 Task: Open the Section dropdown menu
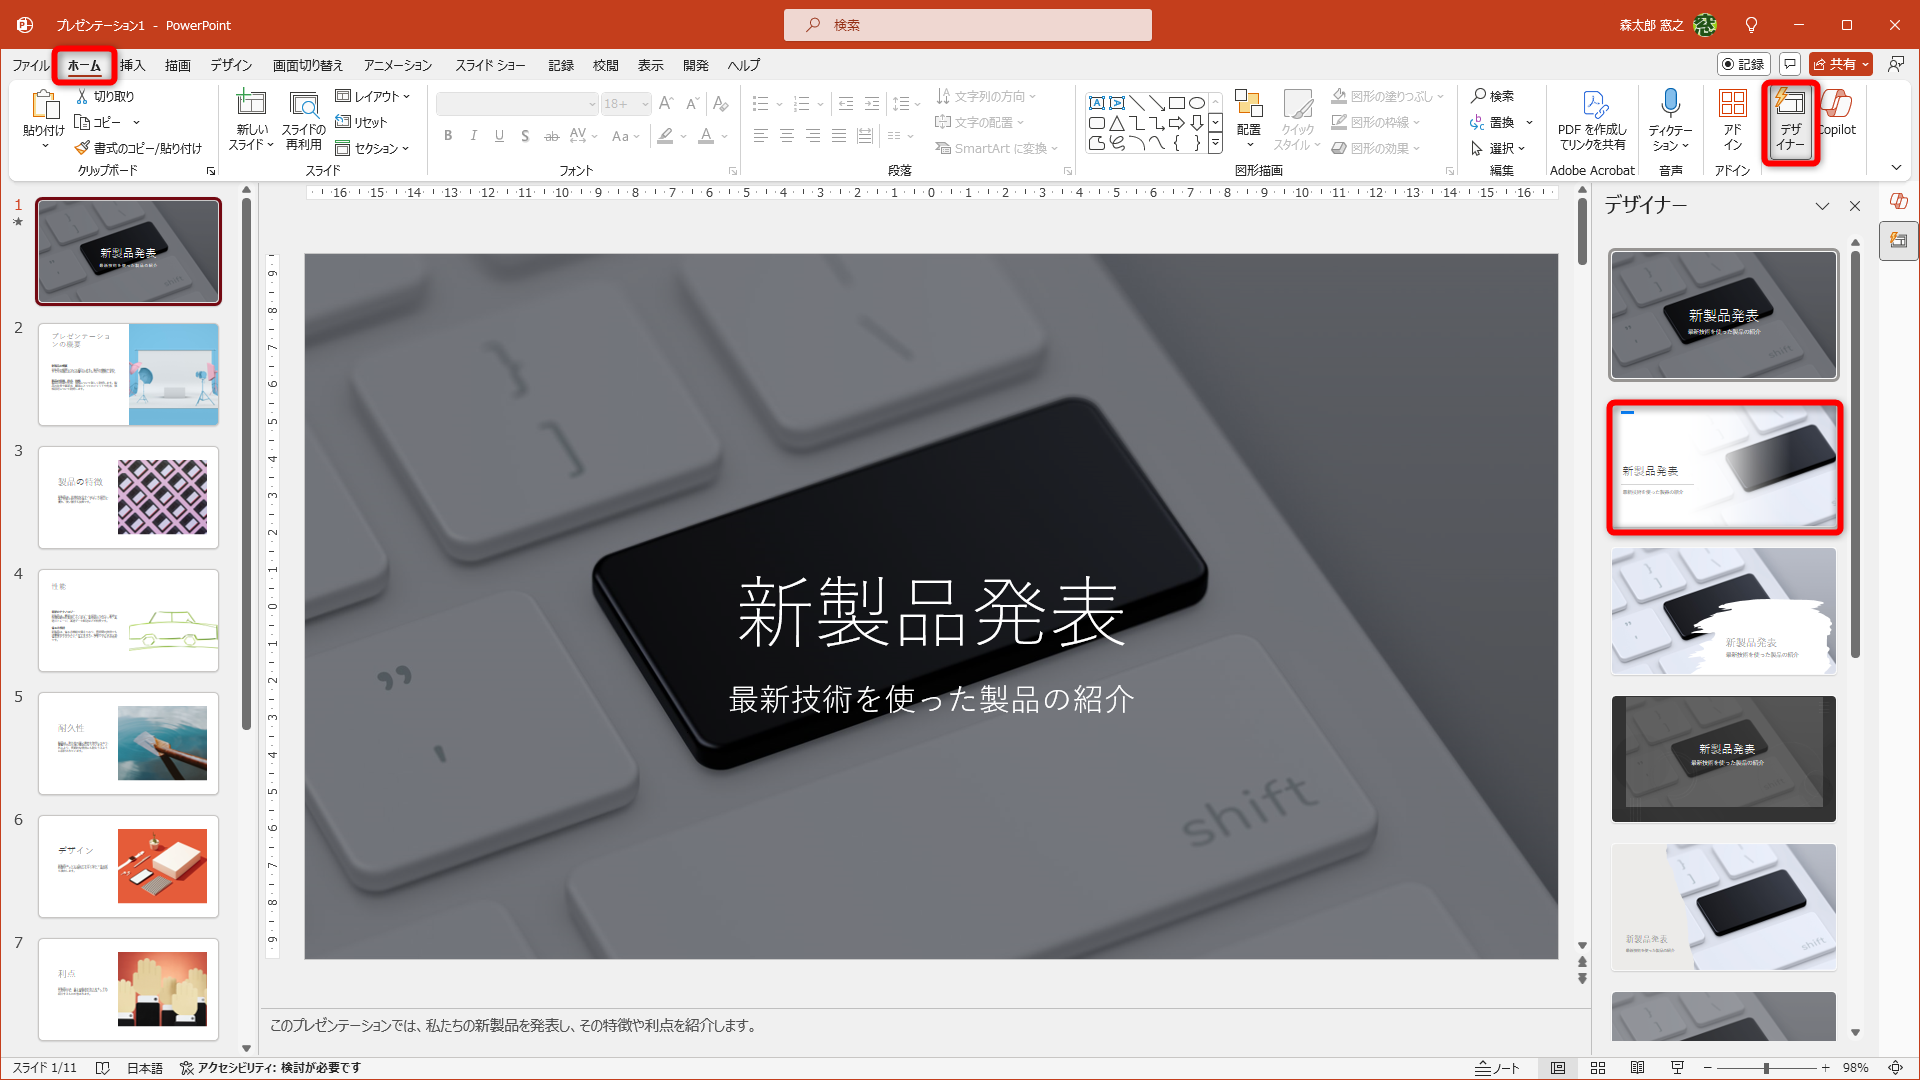point(372,148)
